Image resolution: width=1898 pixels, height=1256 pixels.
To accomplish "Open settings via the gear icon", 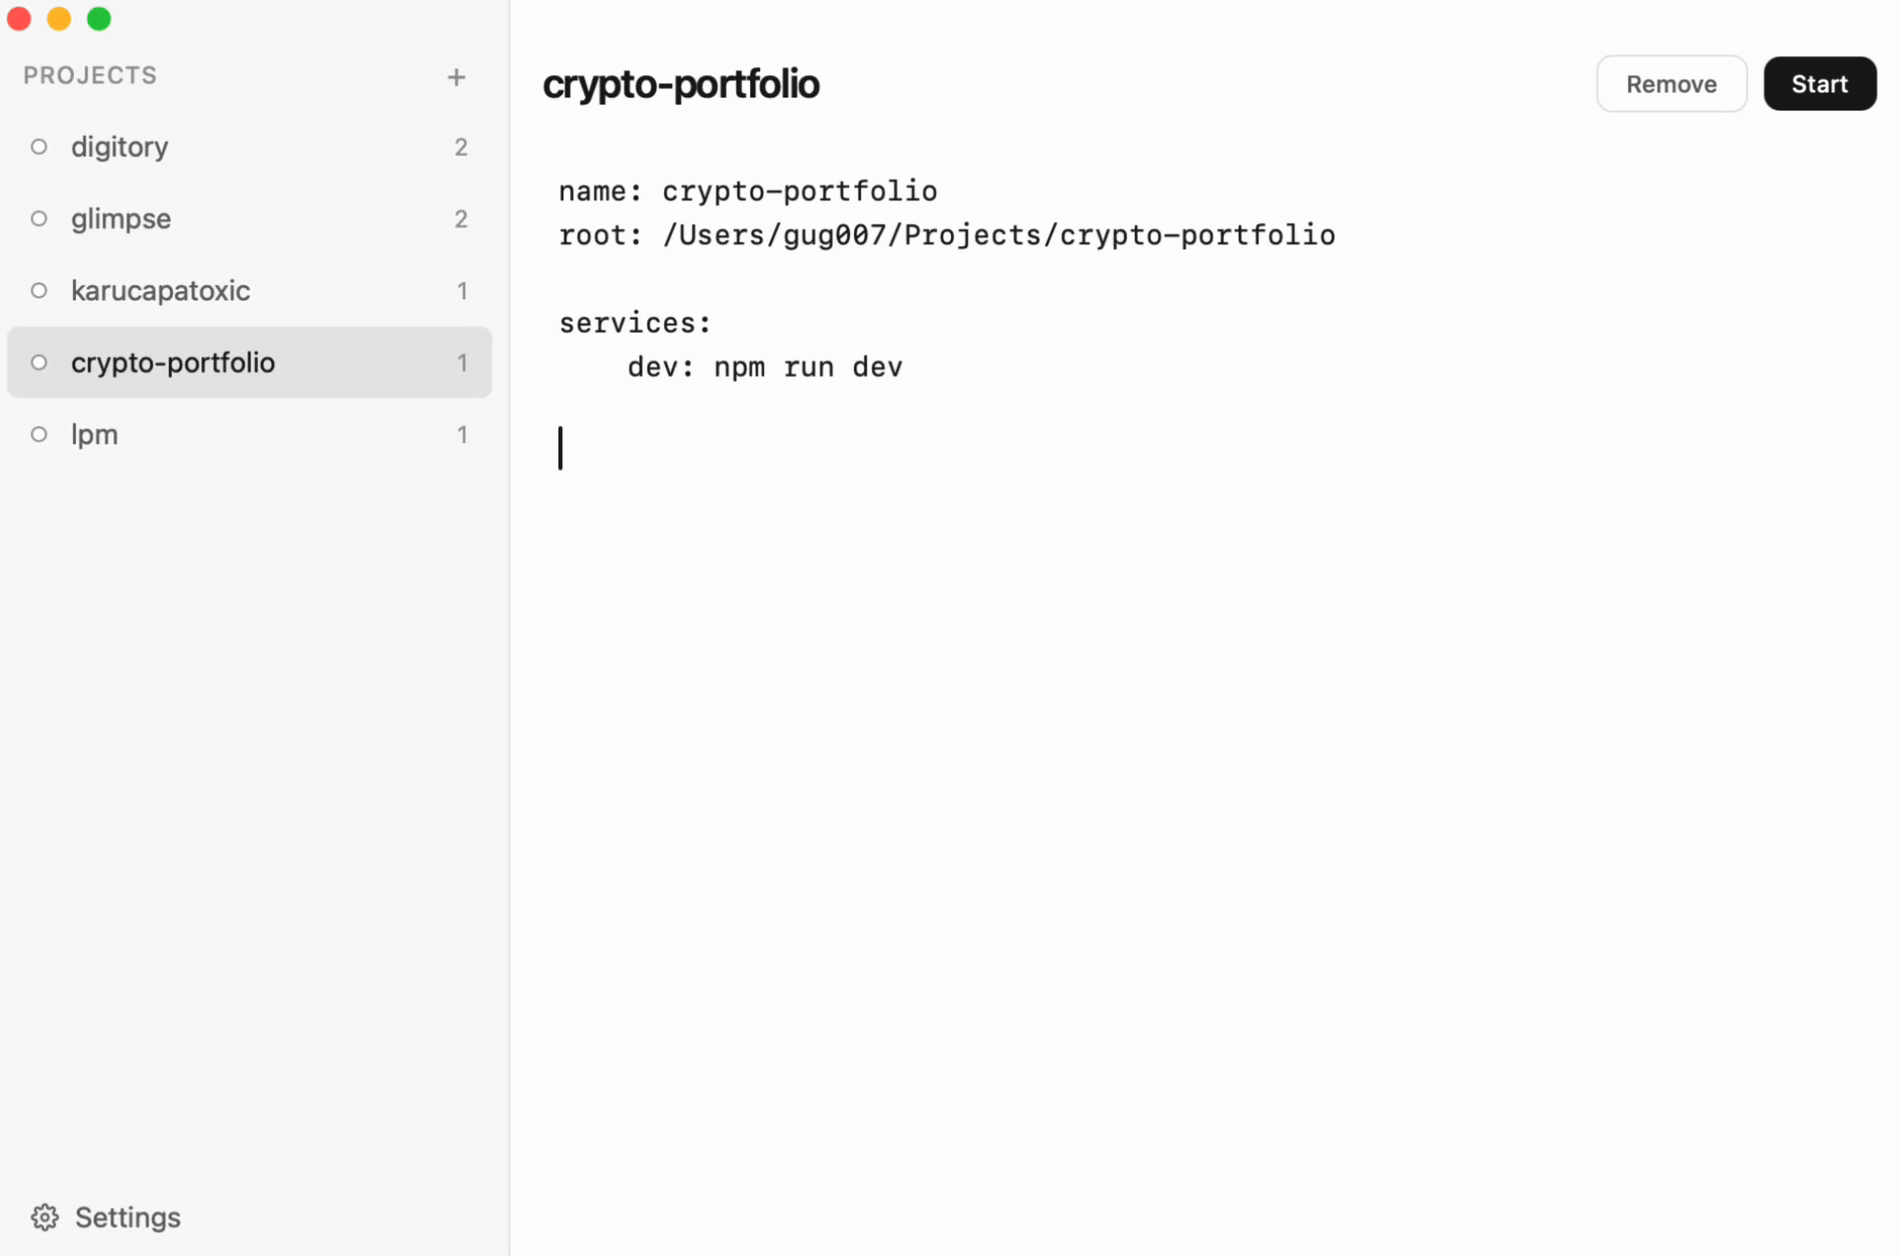I will click(44, 1216).
